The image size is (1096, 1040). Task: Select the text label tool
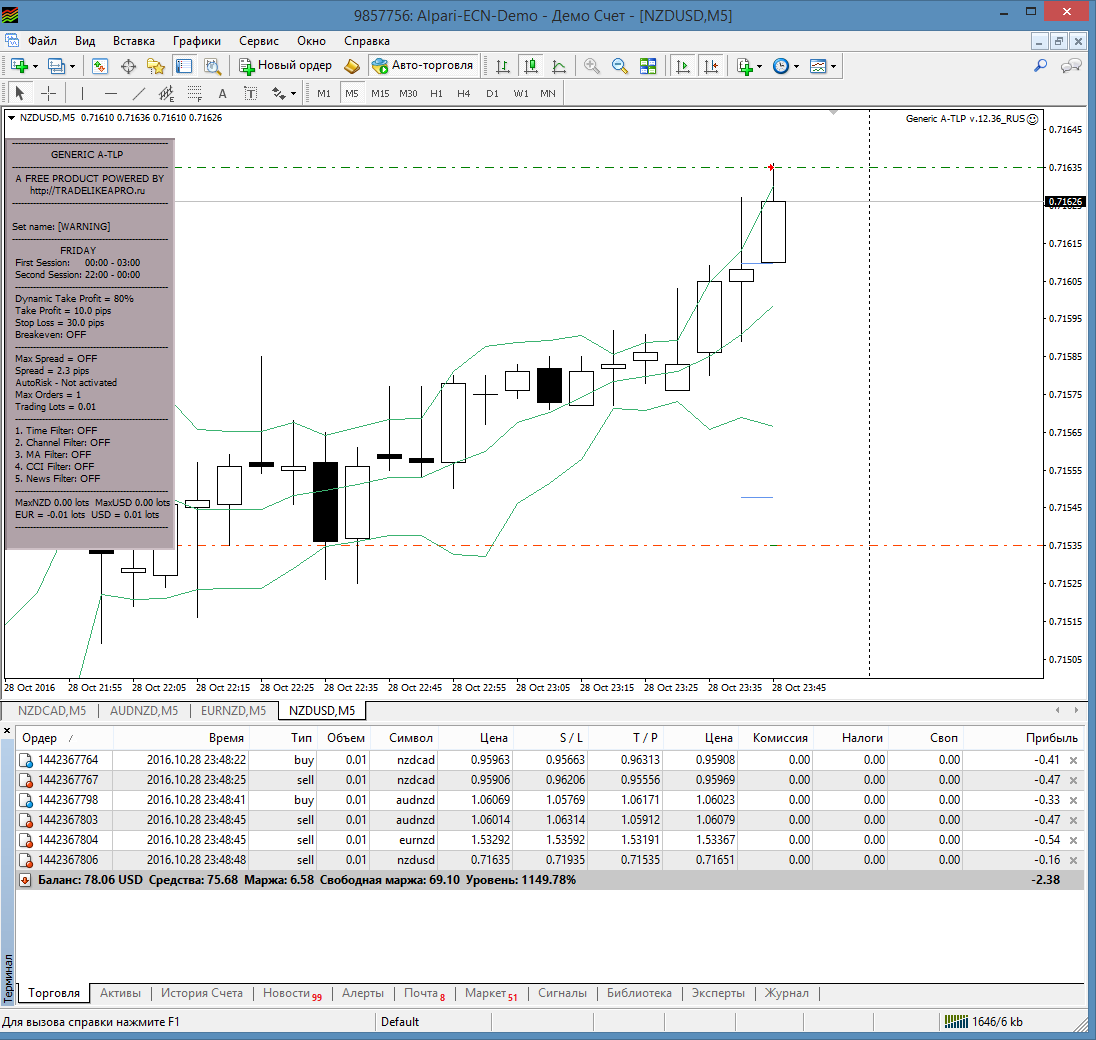(x=250, y=93)
